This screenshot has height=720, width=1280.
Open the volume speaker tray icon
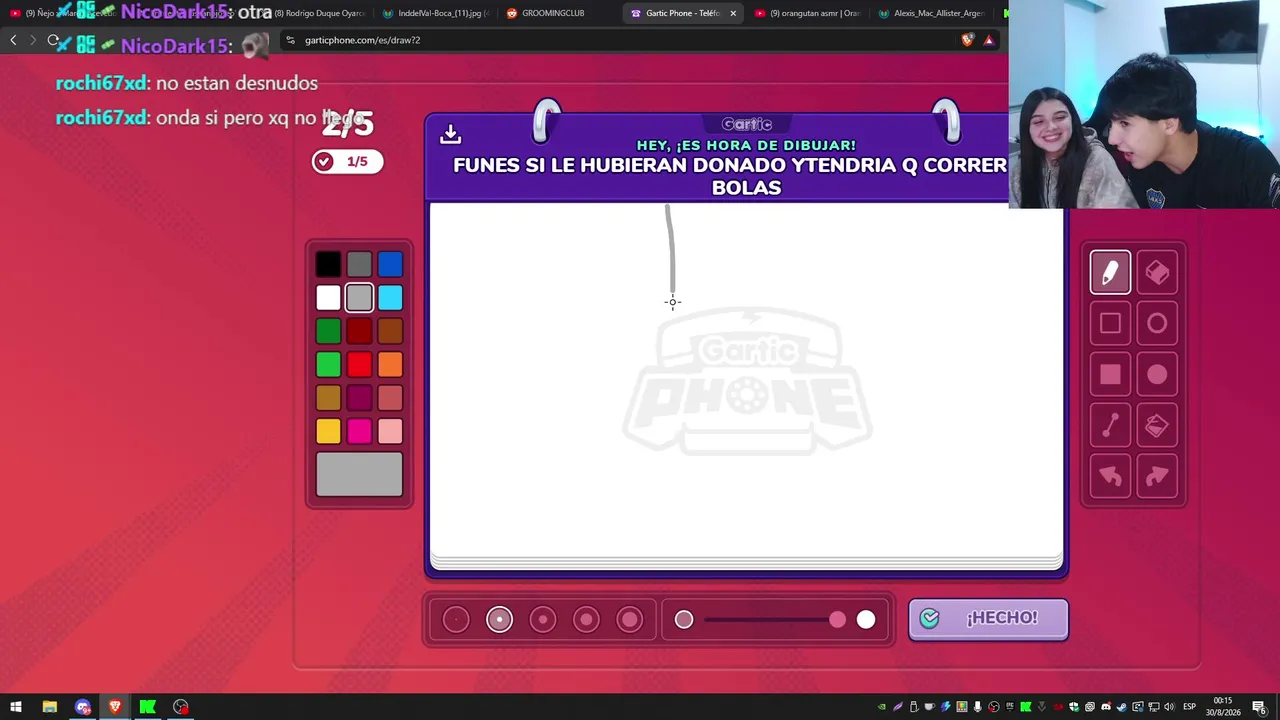1169,707
